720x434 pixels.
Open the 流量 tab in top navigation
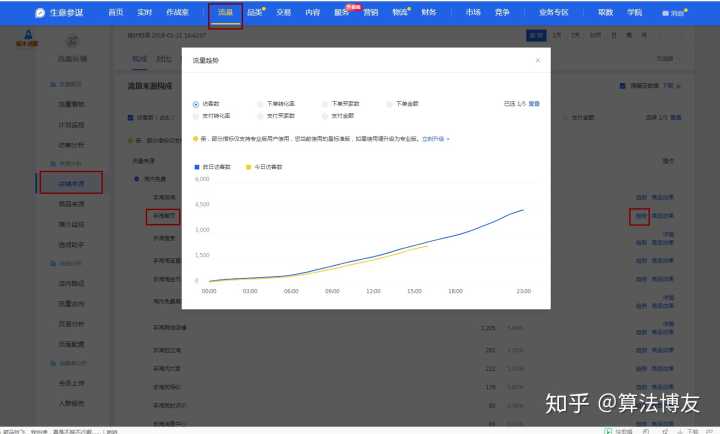click(225, 12)
